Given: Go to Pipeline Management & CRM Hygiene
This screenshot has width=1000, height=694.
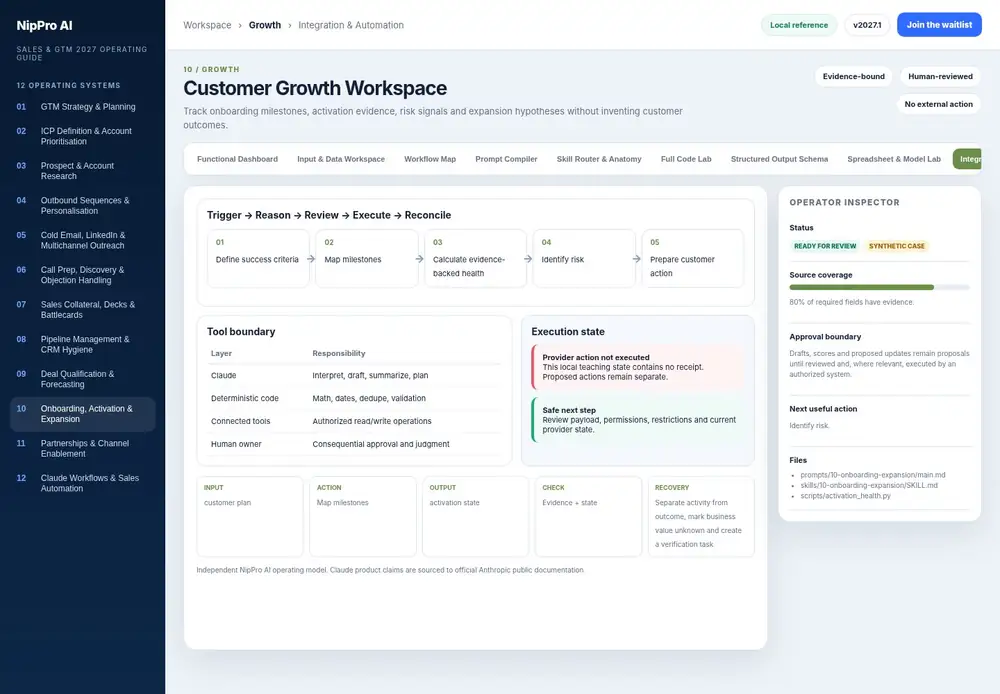Looking at the screenshot, I should (x=82, y=344).
